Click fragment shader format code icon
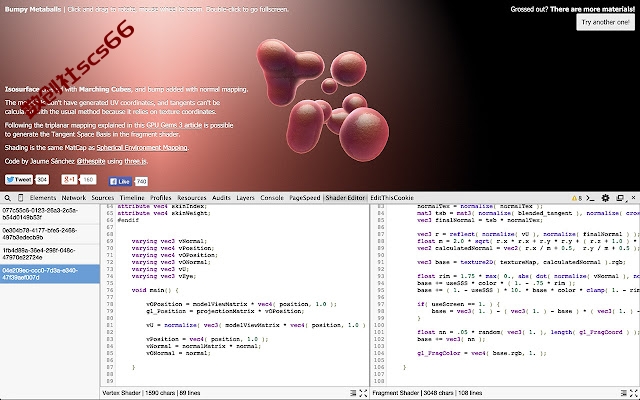This screenshot has width=640, height=400. point(623,393)
